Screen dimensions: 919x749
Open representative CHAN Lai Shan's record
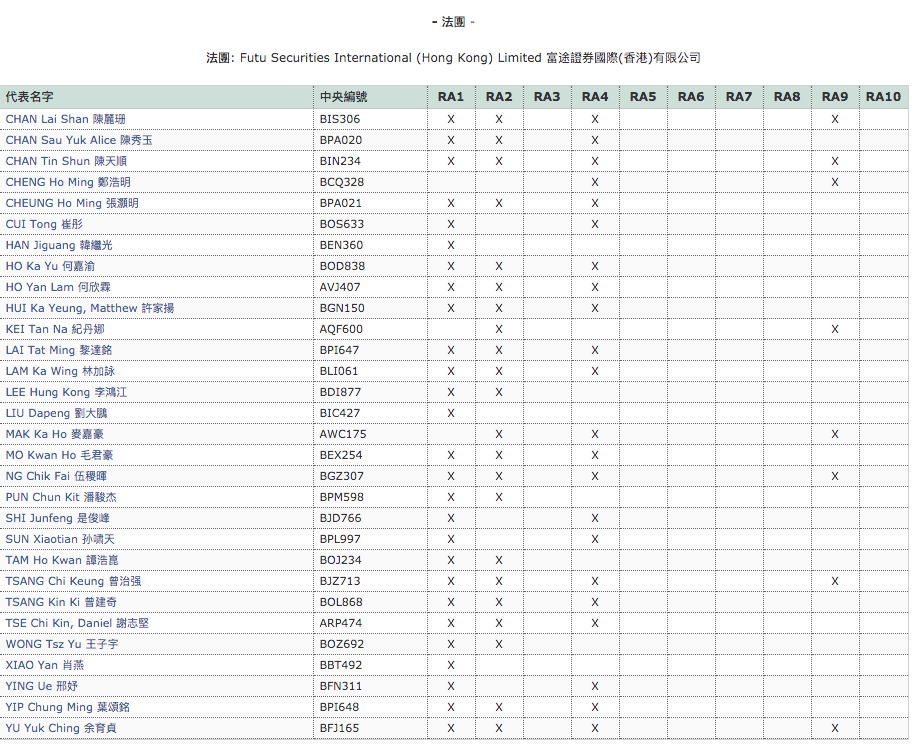66,119
